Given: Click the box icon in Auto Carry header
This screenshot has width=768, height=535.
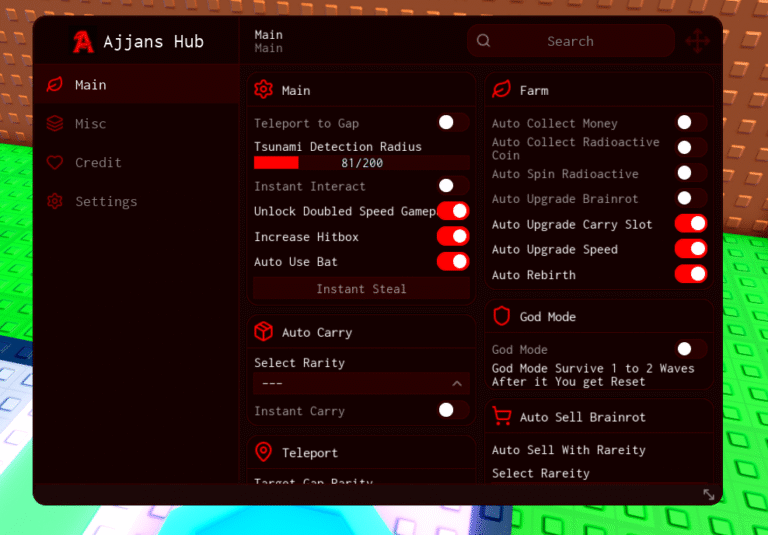Looking at the screenshot, I should coord(264,332).
